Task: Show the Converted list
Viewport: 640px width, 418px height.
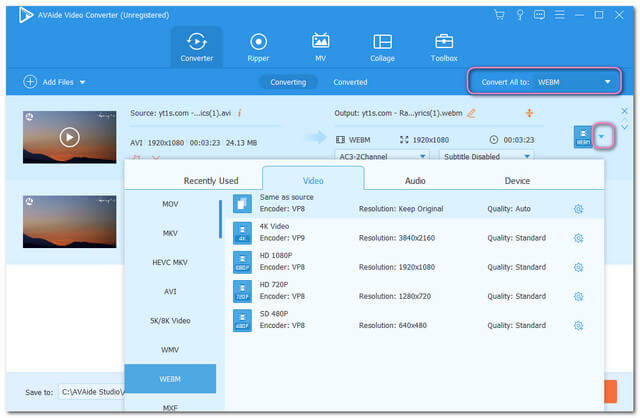Action: coord(350,82)
